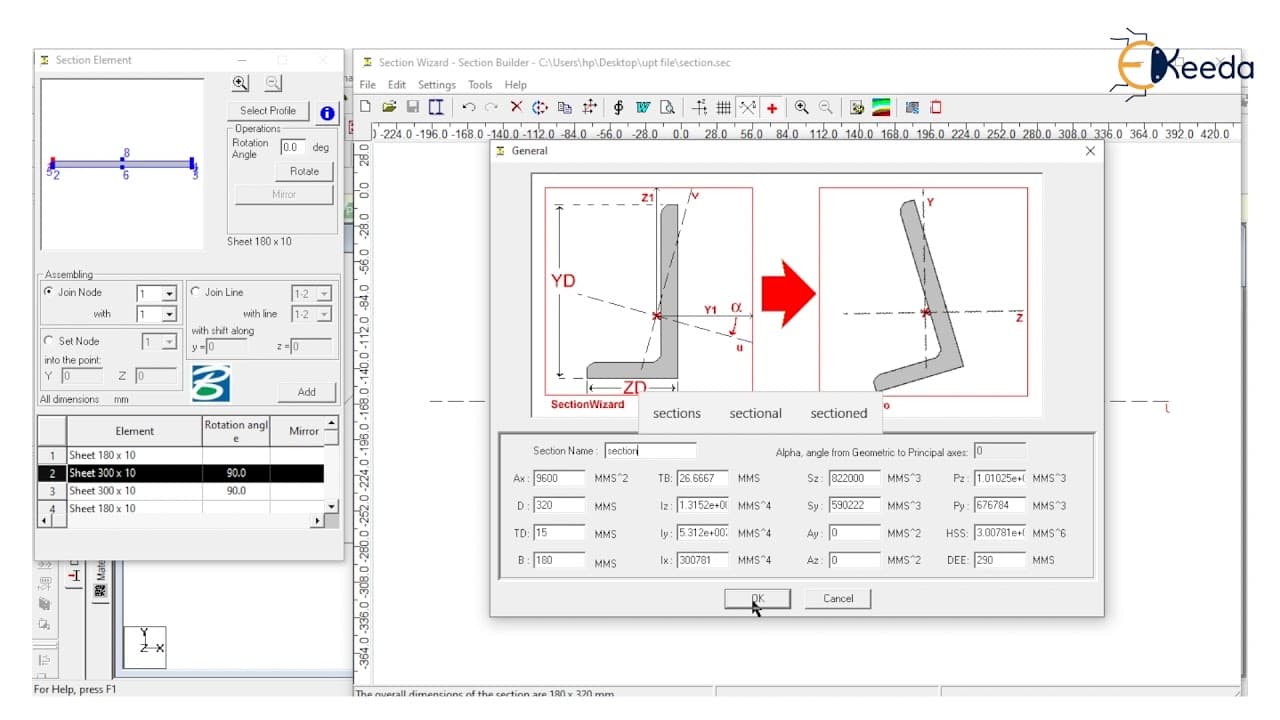Click the axis origin icon in toolbar

pyautogui.click(x=700, y=107)
